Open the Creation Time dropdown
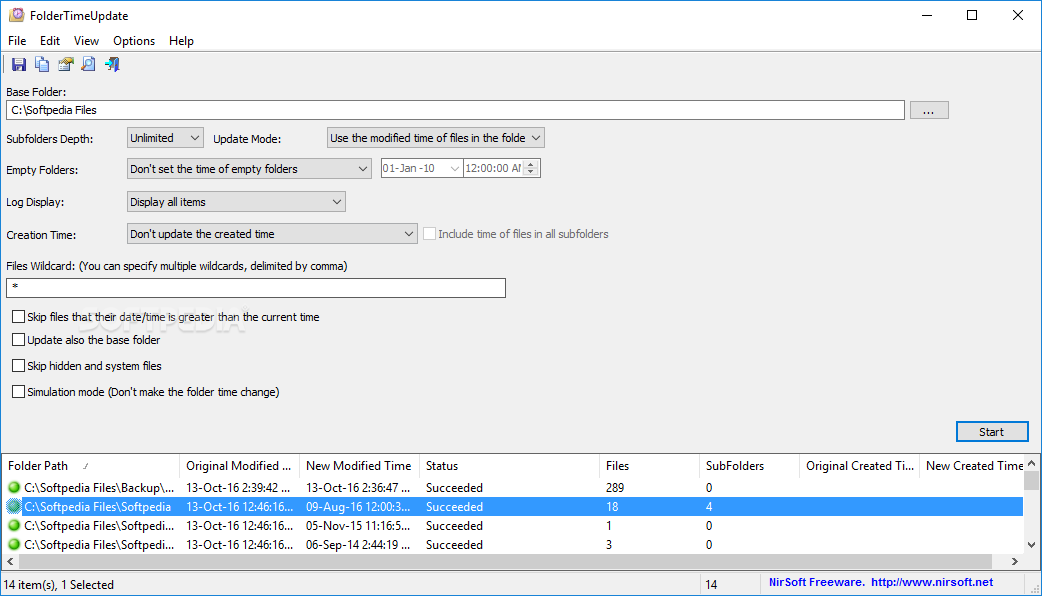 (272, 234)
